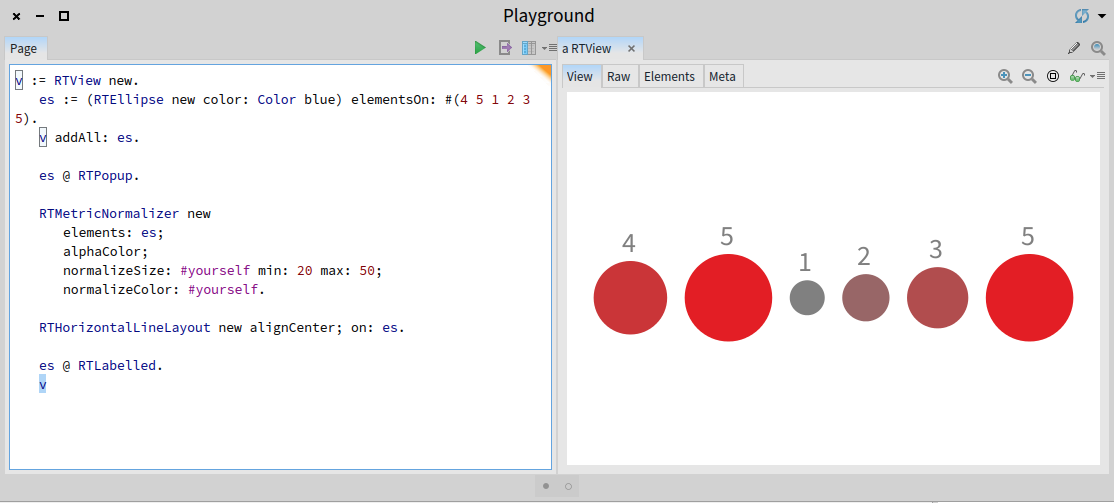The height and width of the screenshot is (503, 1114).
Task: Run the playground code with green play button
Action: (x=480, y=48)
